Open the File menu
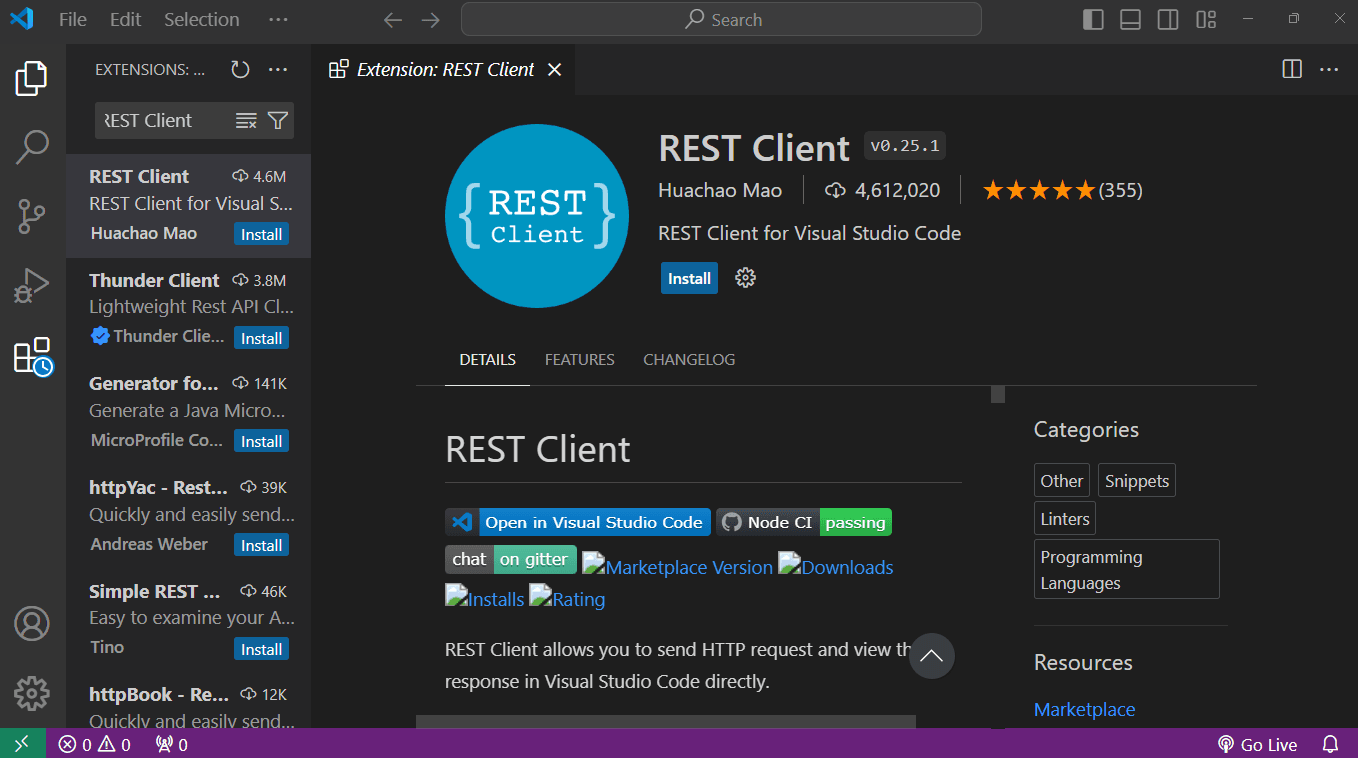The width and height of the screenshot is (1358, 758). 72,19
